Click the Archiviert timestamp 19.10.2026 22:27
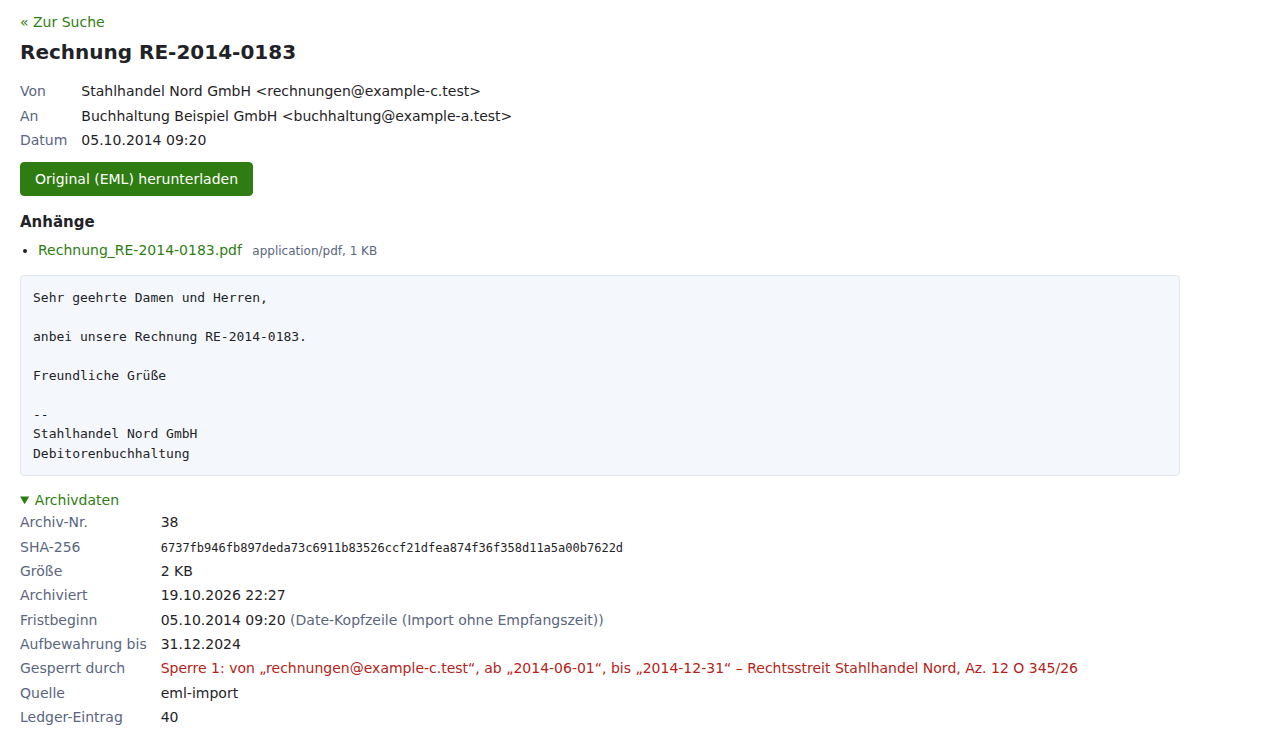 pos(223,595)
